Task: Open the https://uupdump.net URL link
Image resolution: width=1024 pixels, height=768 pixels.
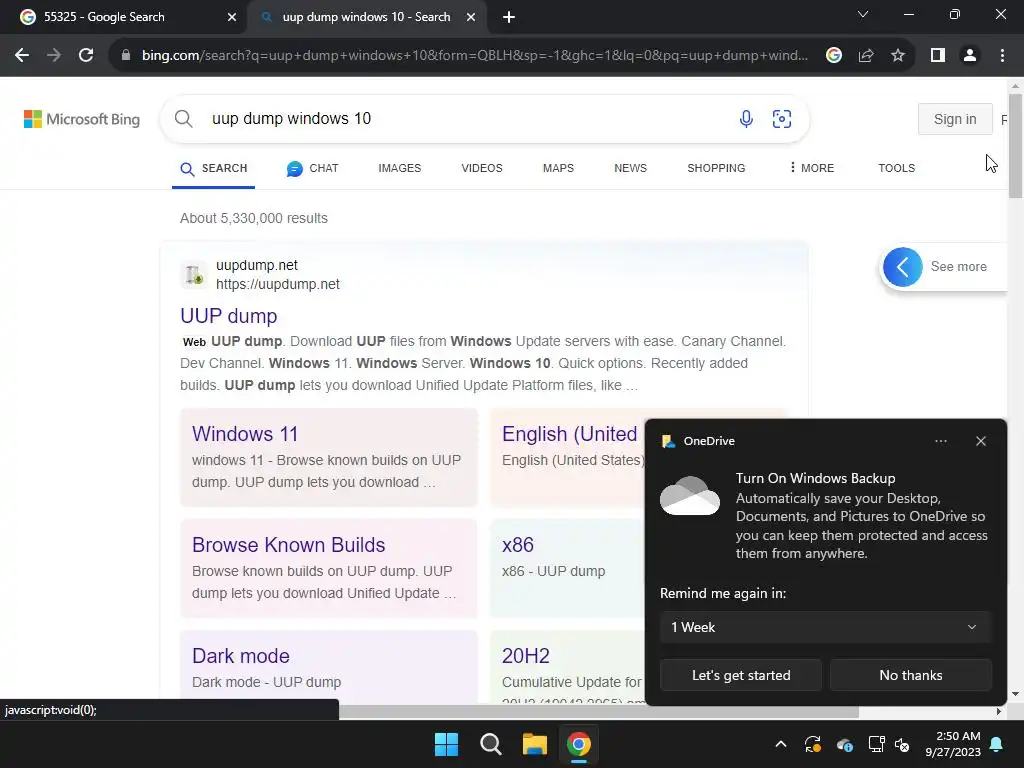Action: (278, 285)
